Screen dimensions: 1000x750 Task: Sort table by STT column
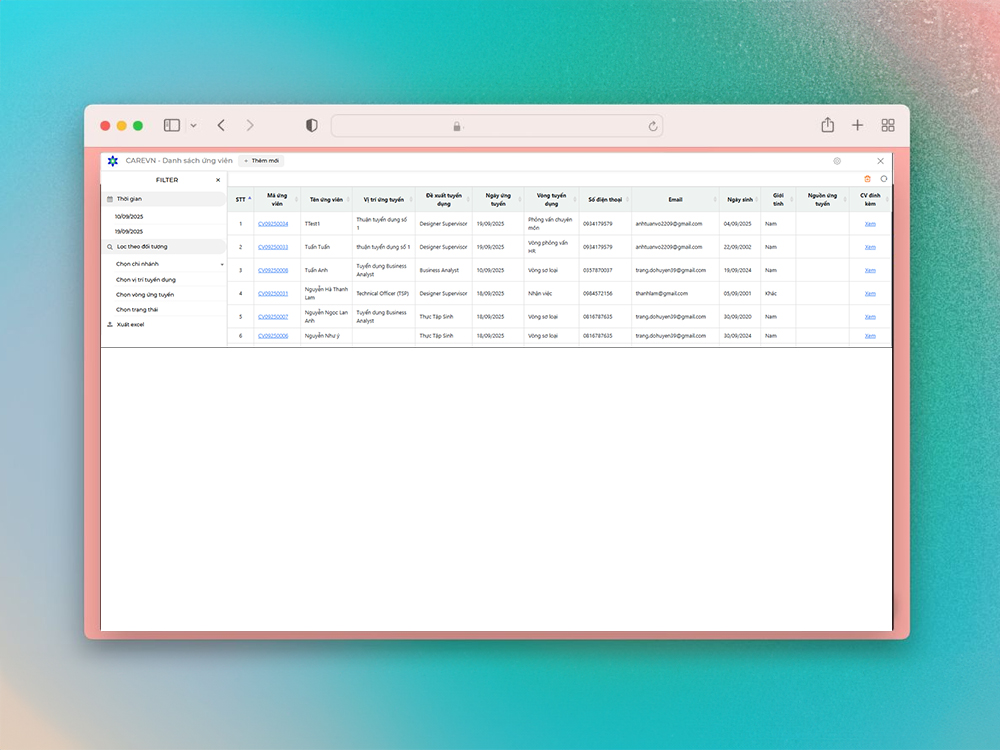click(x=240, y=199)
